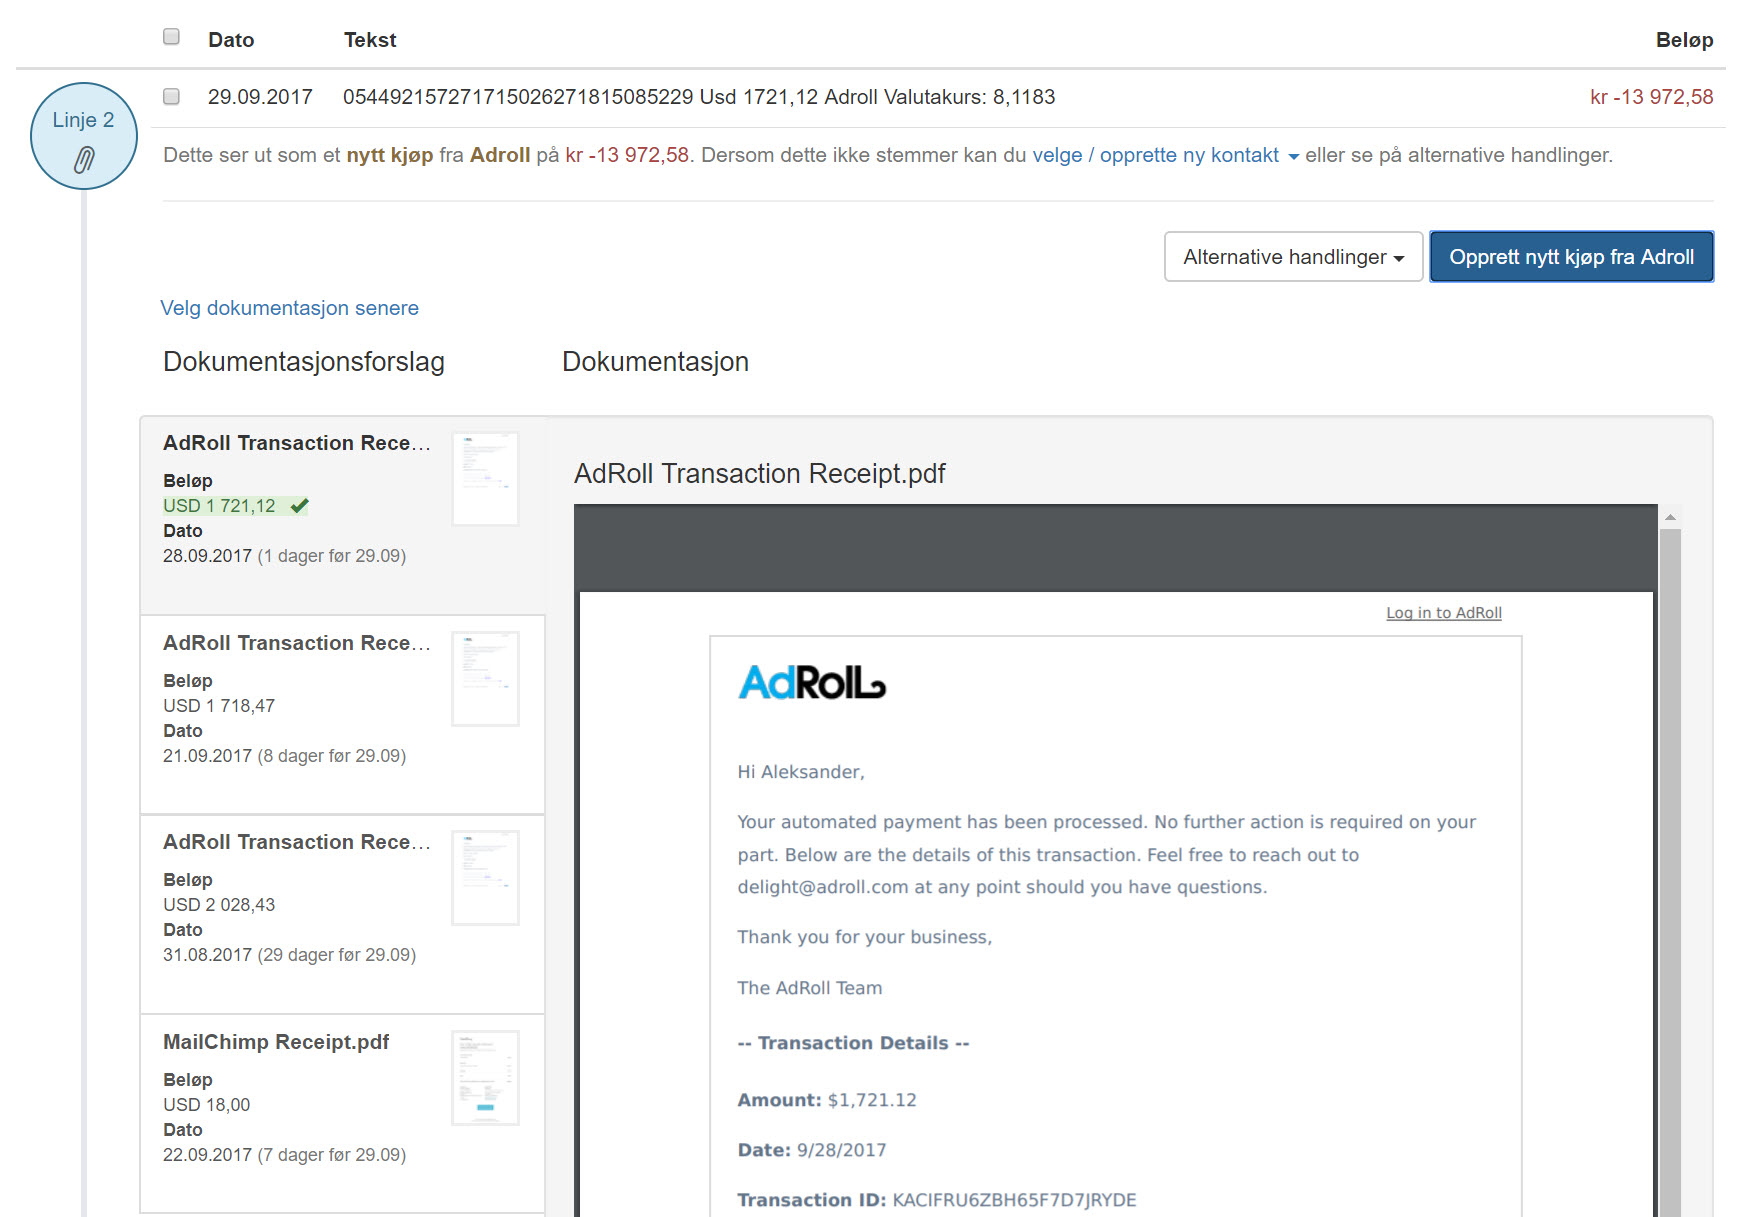Click 'Log in to AdRoll' link
The width and height of the screenshot is (1753, 1217).
[1443, 613]
